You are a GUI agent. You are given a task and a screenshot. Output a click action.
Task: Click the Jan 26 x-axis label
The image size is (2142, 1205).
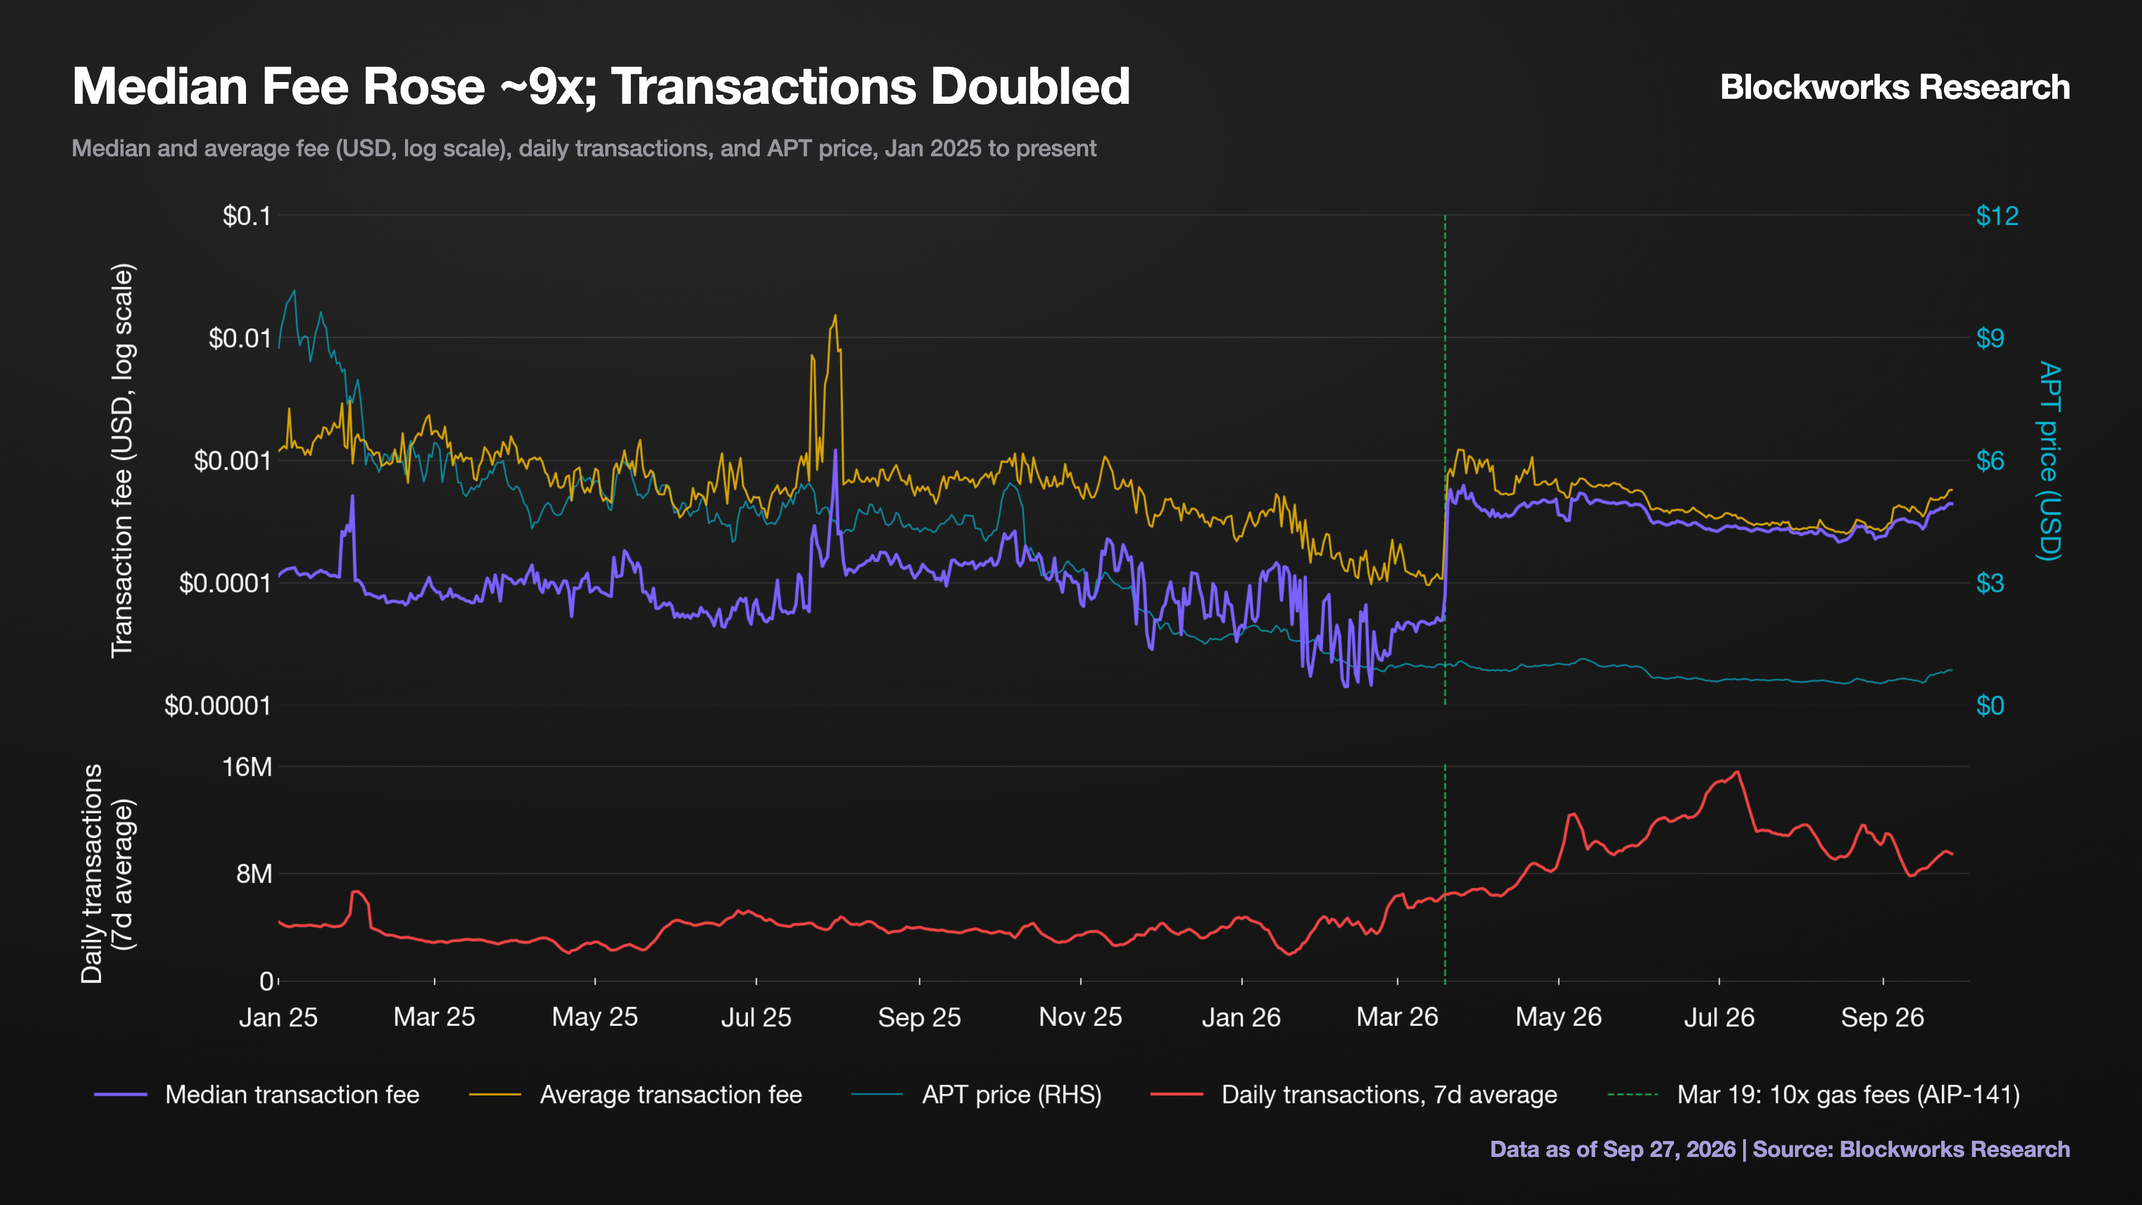[1241, 1018]
